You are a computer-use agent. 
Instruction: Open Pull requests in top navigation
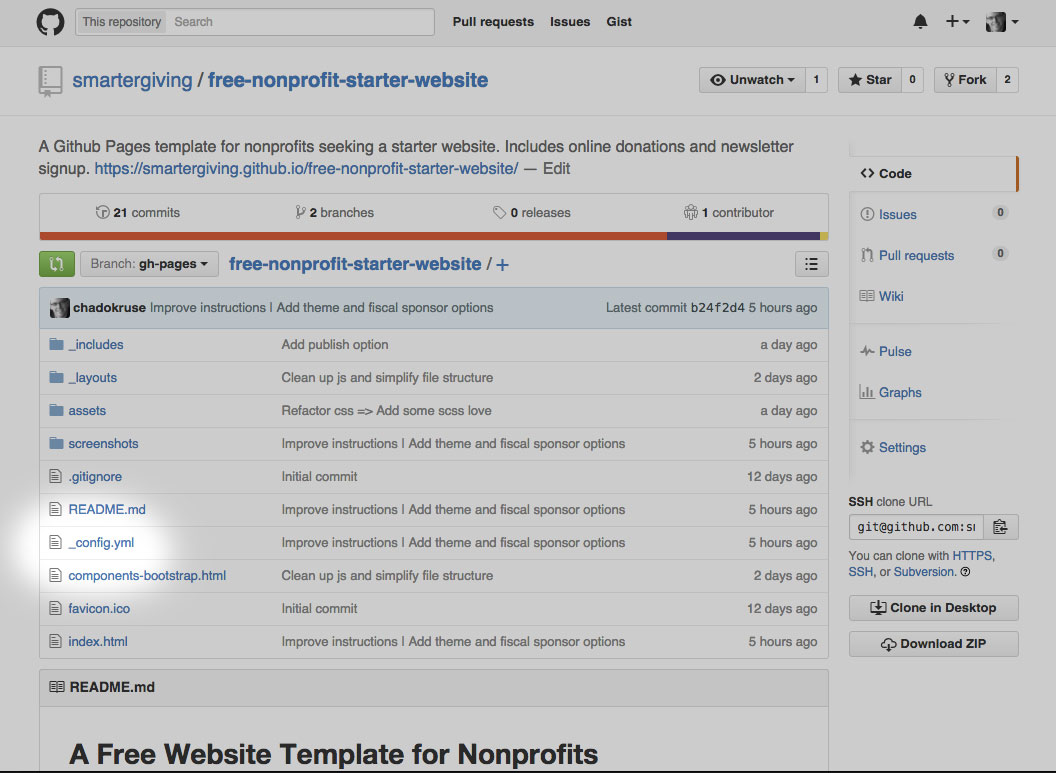tap(493, 22)
